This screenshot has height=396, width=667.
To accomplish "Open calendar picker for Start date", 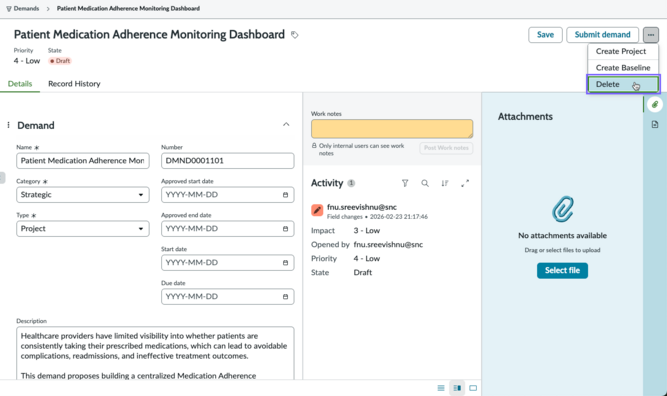I will pyautogui.click(x=285, y=263).
